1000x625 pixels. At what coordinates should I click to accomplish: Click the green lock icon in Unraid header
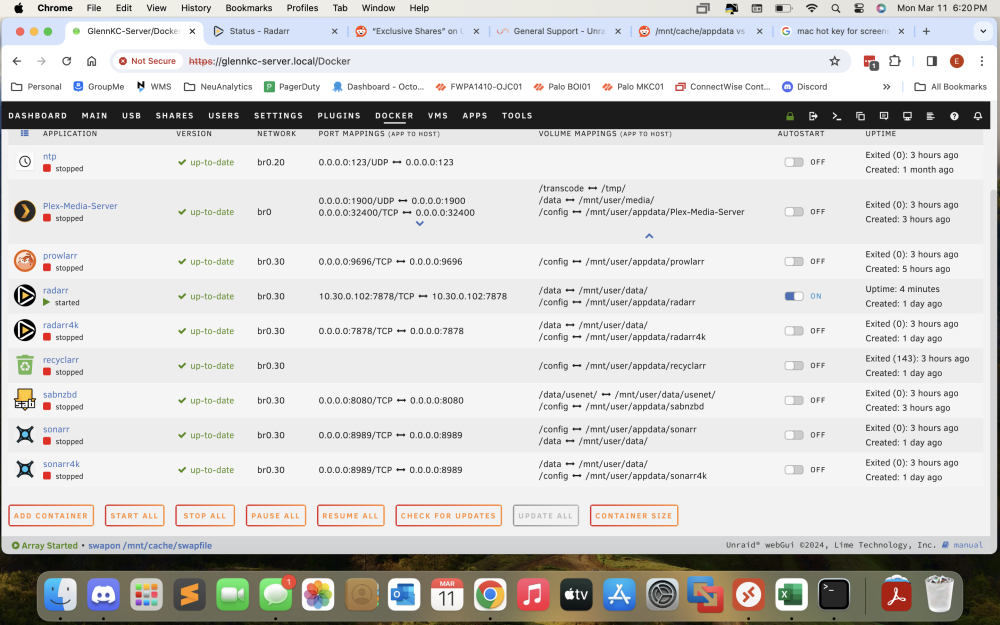click(x=790, y=116)
